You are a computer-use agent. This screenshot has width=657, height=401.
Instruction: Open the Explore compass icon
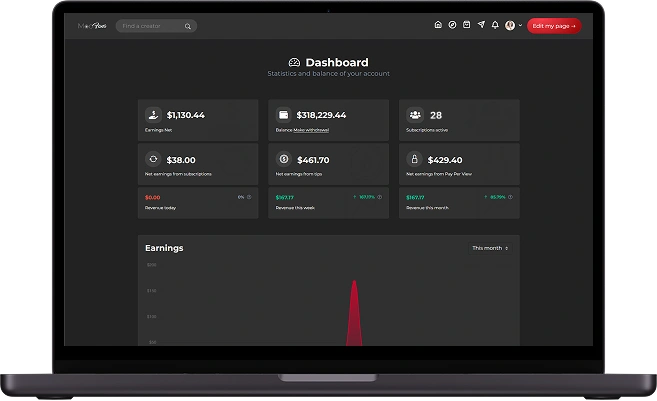point(452,25)
